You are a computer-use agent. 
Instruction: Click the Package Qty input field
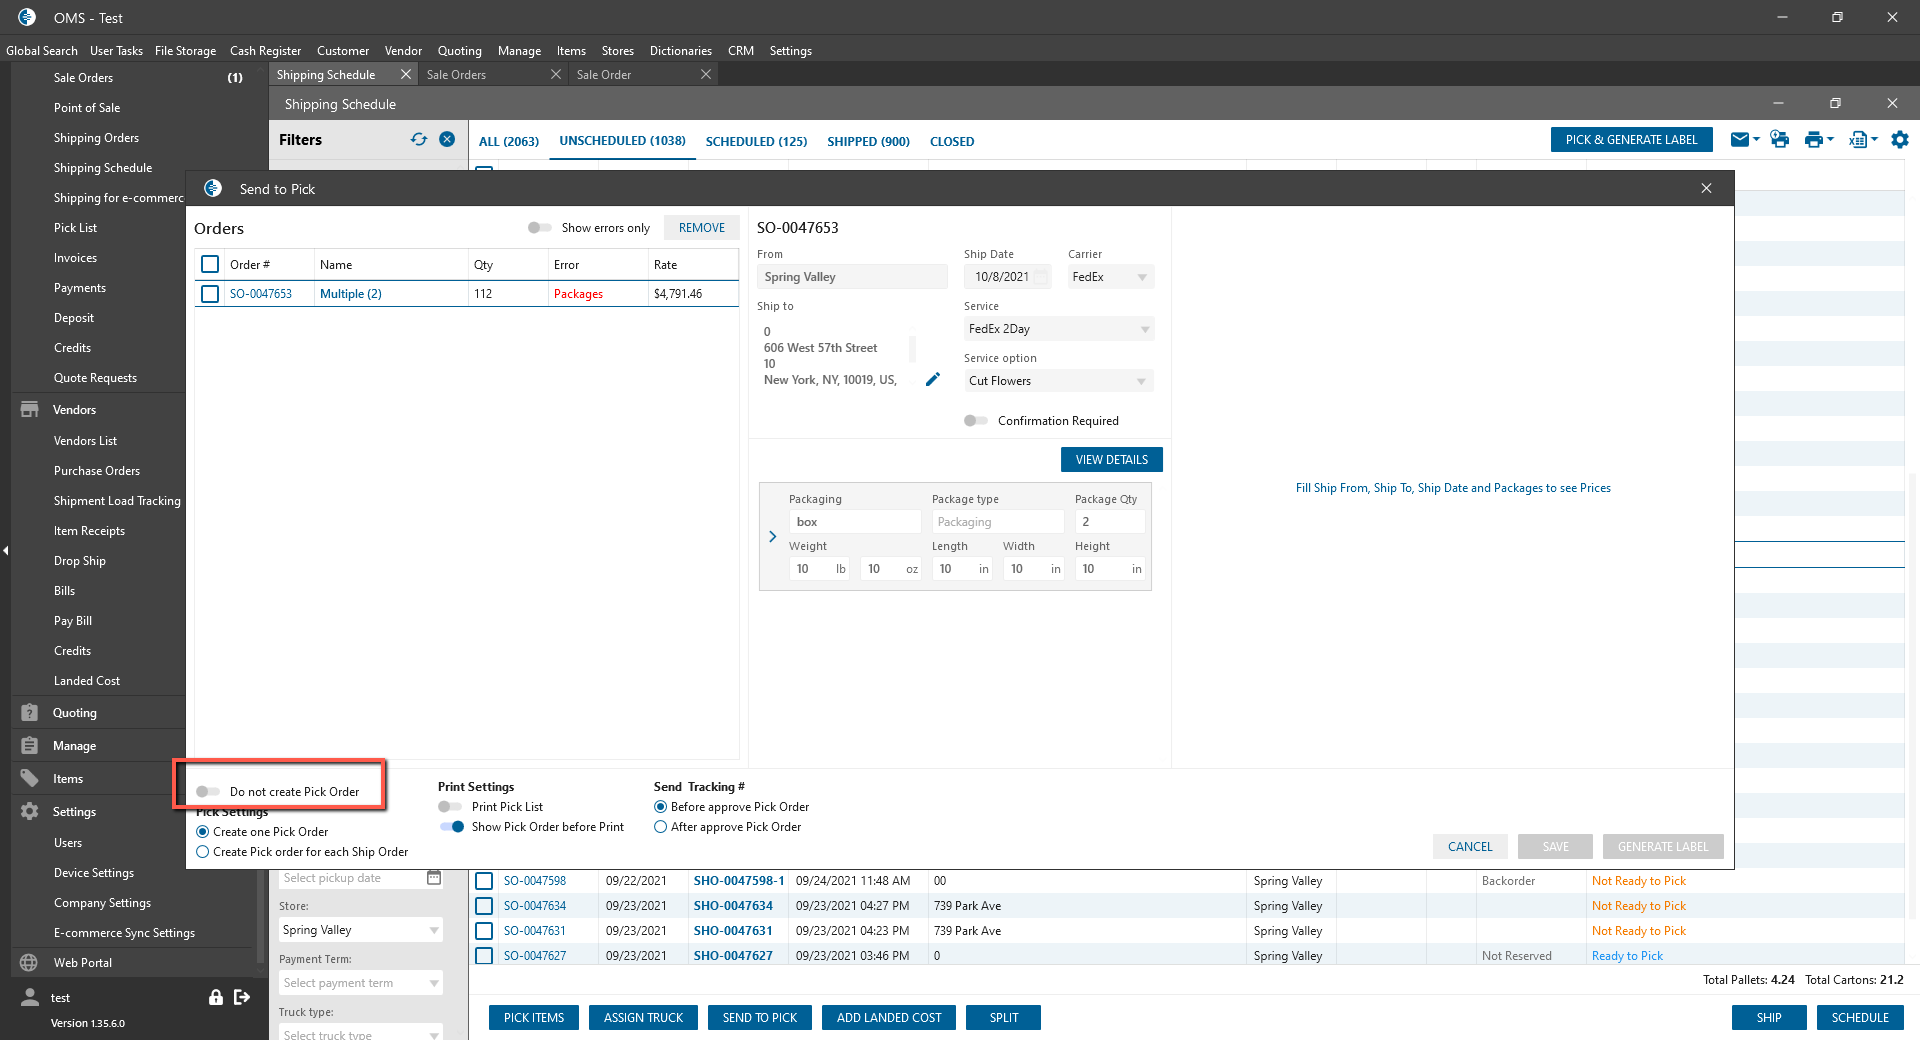tap(1109, 522)
